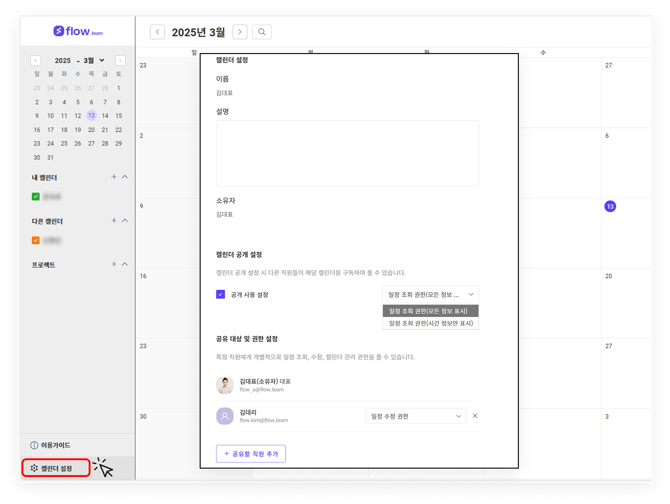Toggle the 공개 사용 설정 checkbox

click(x=221, y=295)
